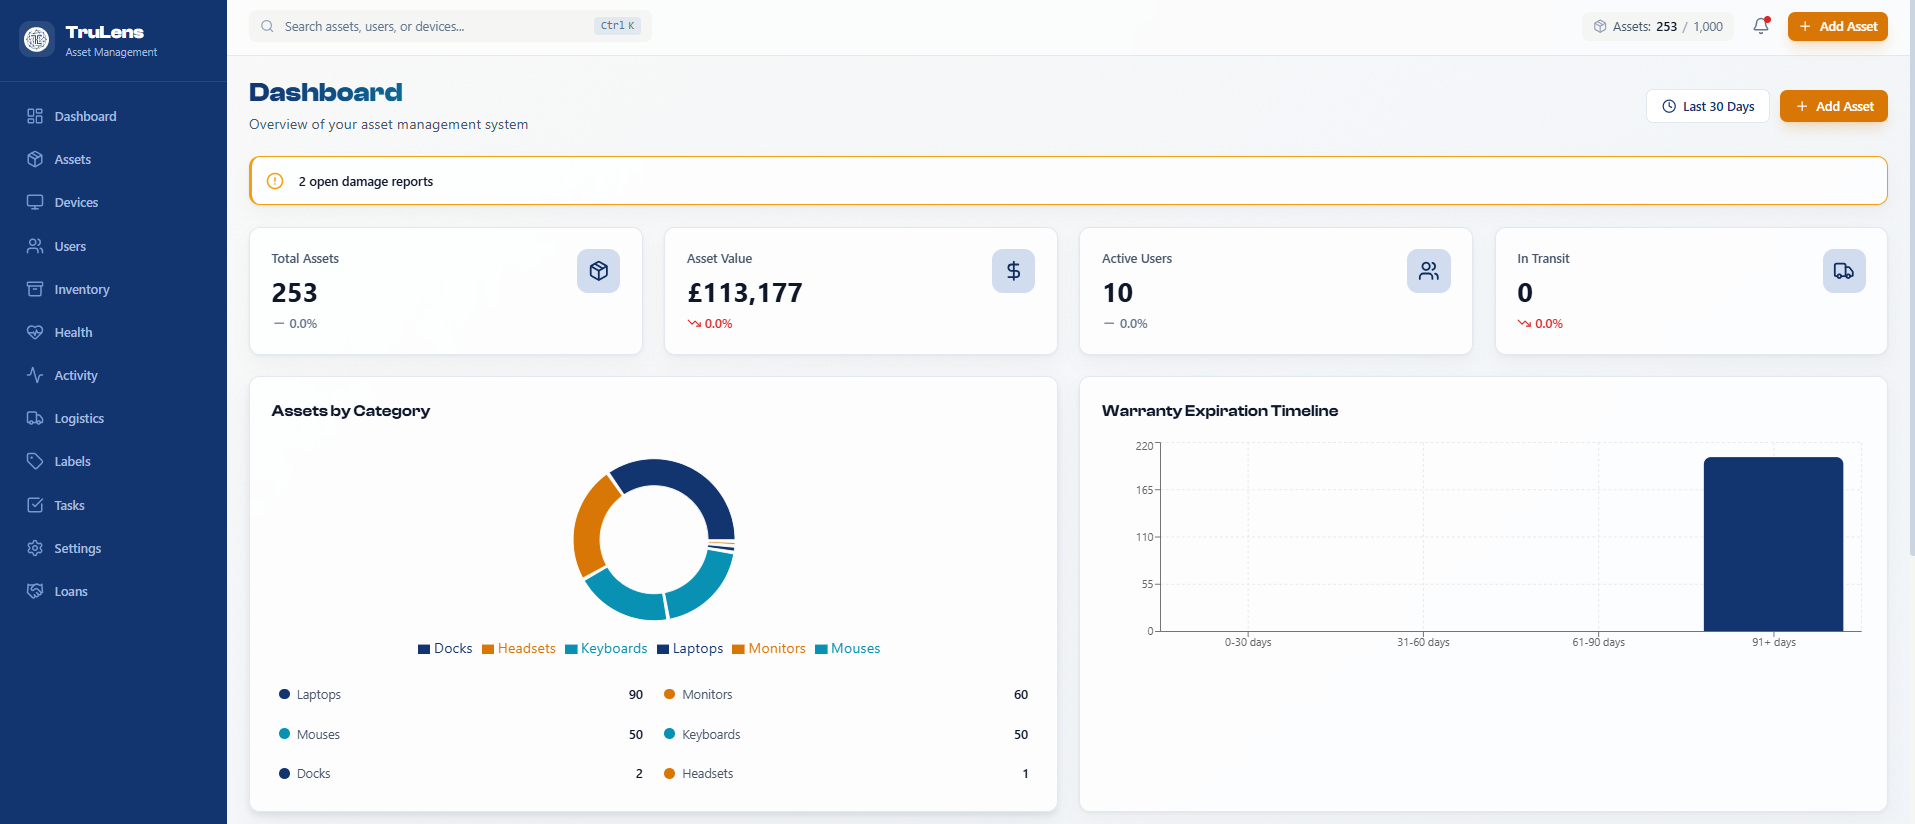
Task: Select Settings in the sidebar menu
Action: [x=113, y=548]
